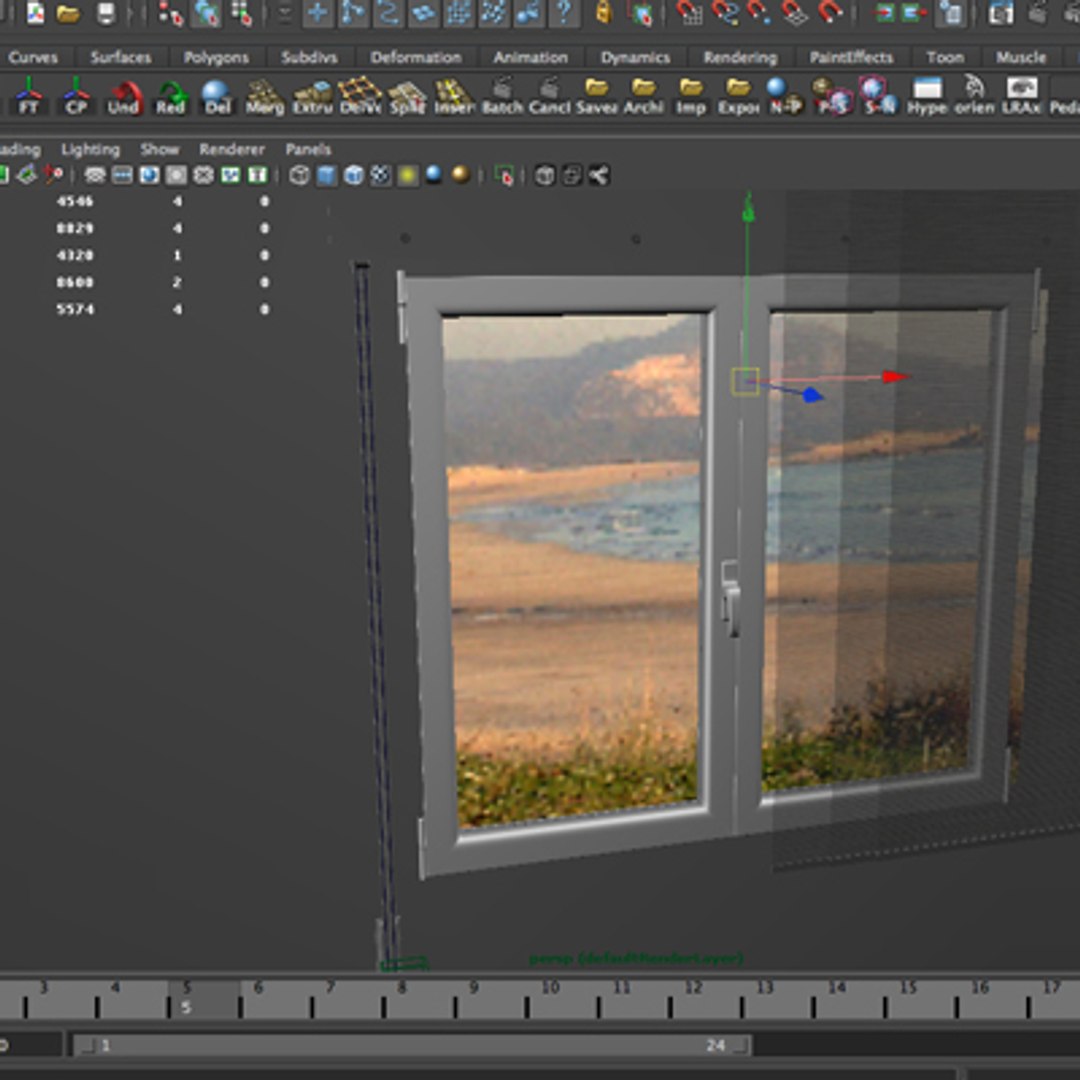Switch to the Polygons shelf tab
The image size is (1080, 1080).
(216, 57)
